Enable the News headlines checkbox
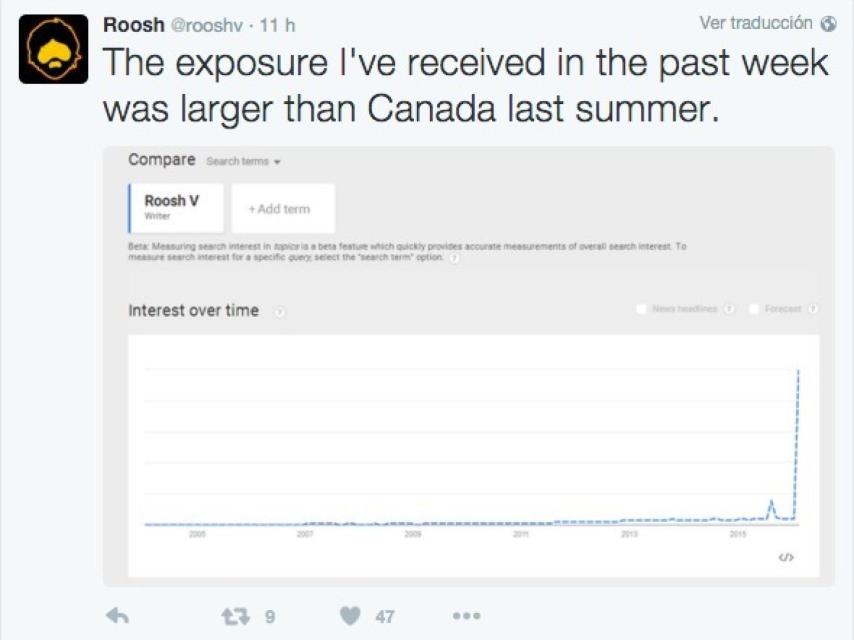Viewport: 854px width, 640px height. pos(643,308)
